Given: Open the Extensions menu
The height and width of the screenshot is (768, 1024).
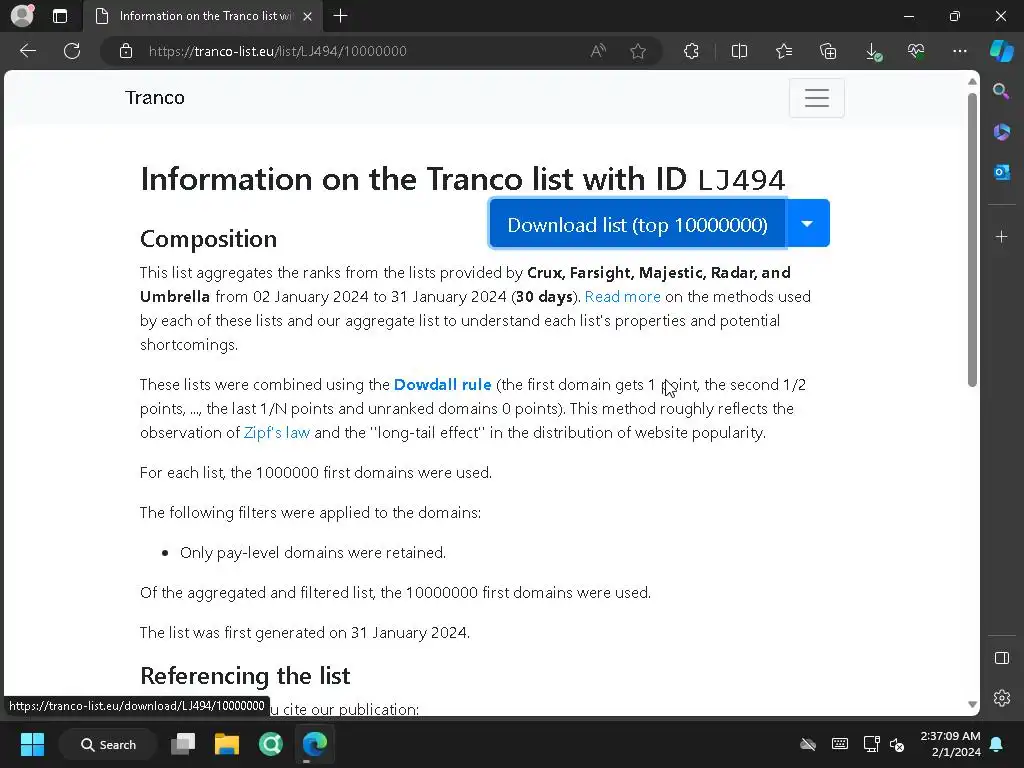Looking at the screenshot, I should click(691, 51).
